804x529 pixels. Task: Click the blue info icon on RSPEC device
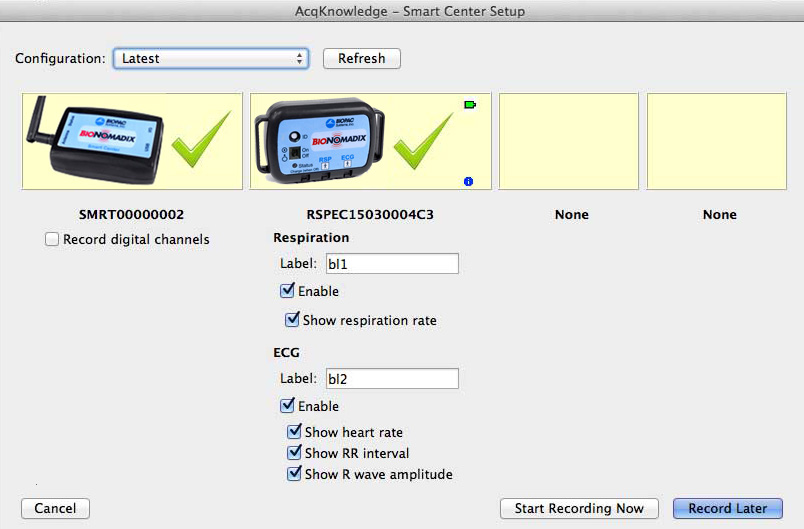(469, 181)
